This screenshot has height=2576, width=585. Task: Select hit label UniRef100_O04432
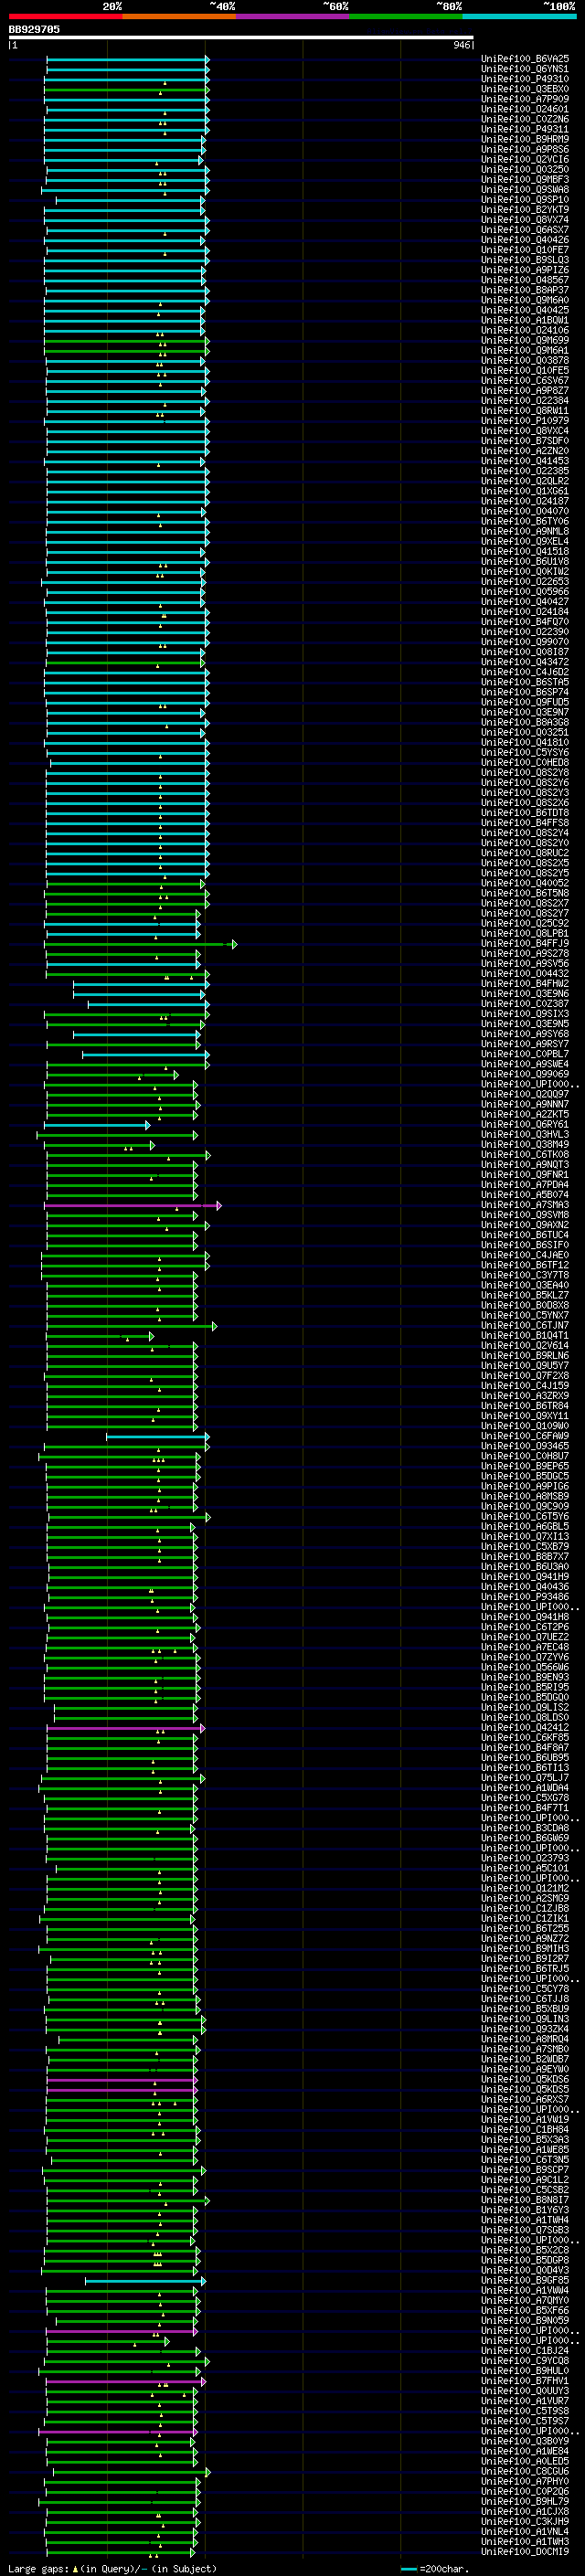pyautogui.click(x=525, y=973)
